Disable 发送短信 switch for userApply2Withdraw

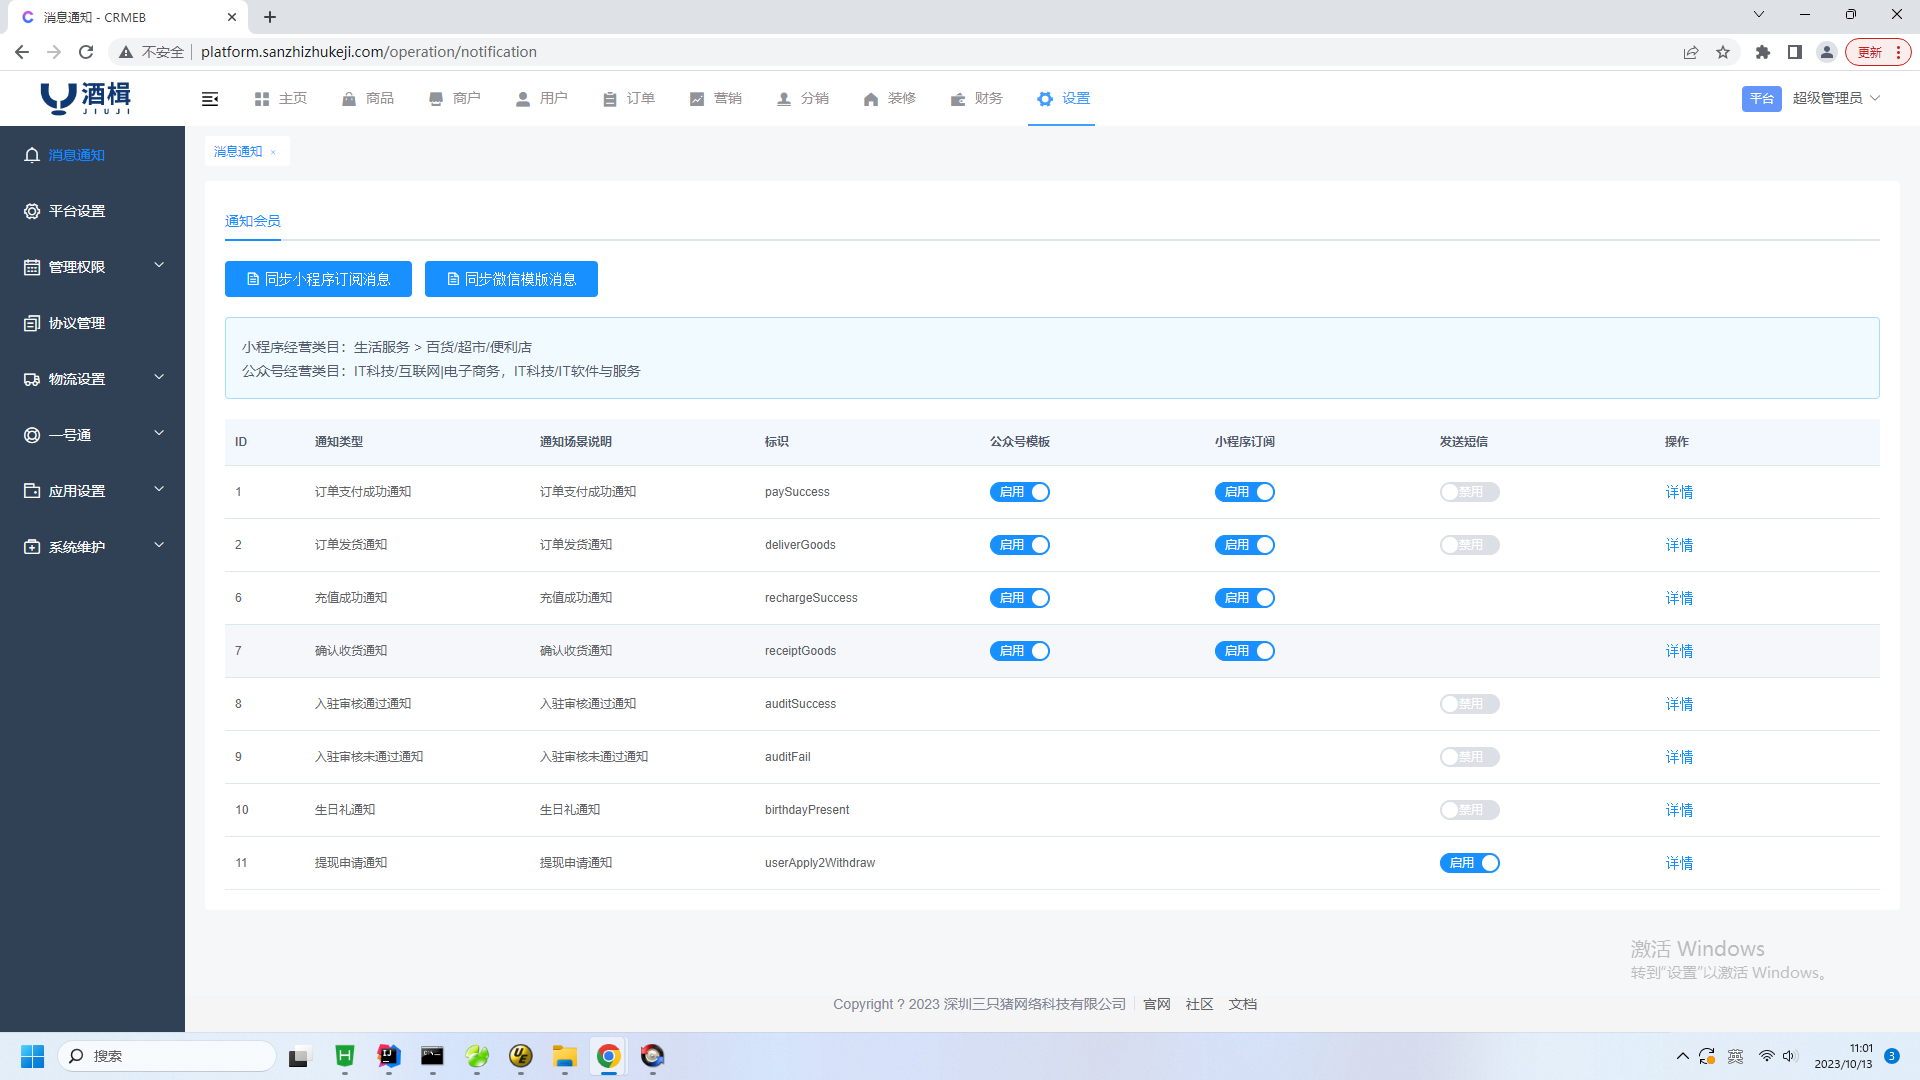tap(1470, 863)
